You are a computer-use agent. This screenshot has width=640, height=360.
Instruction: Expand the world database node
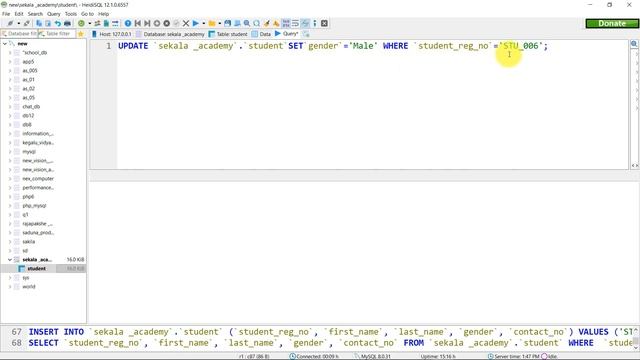(x=10, y=287)
